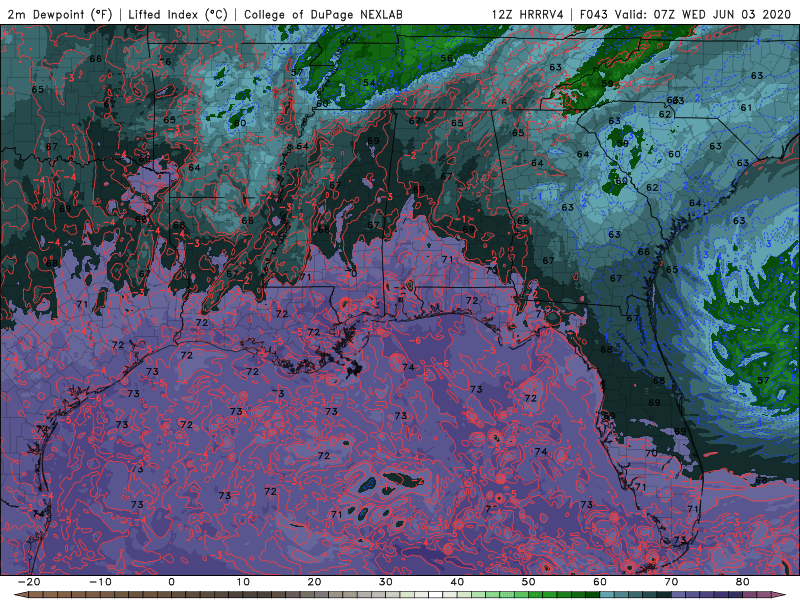Click the "20" label on the color scale
Image resolution: width=800 pixels, height=600 pixels.
pyautogui.click(x=314, y=582)
